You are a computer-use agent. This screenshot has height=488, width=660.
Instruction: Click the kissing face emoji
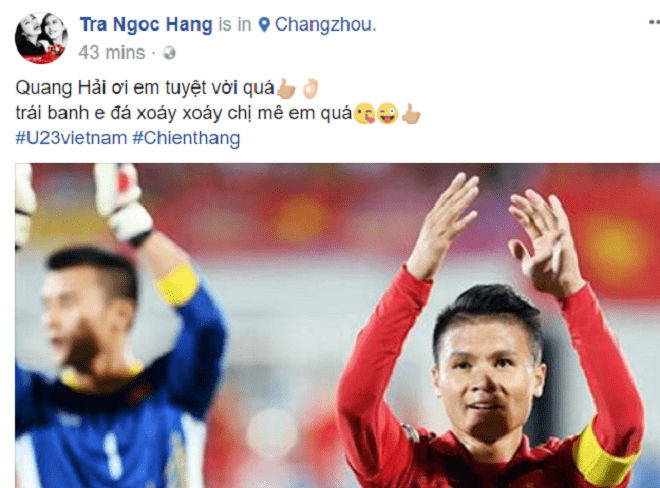tap(364, 114)
